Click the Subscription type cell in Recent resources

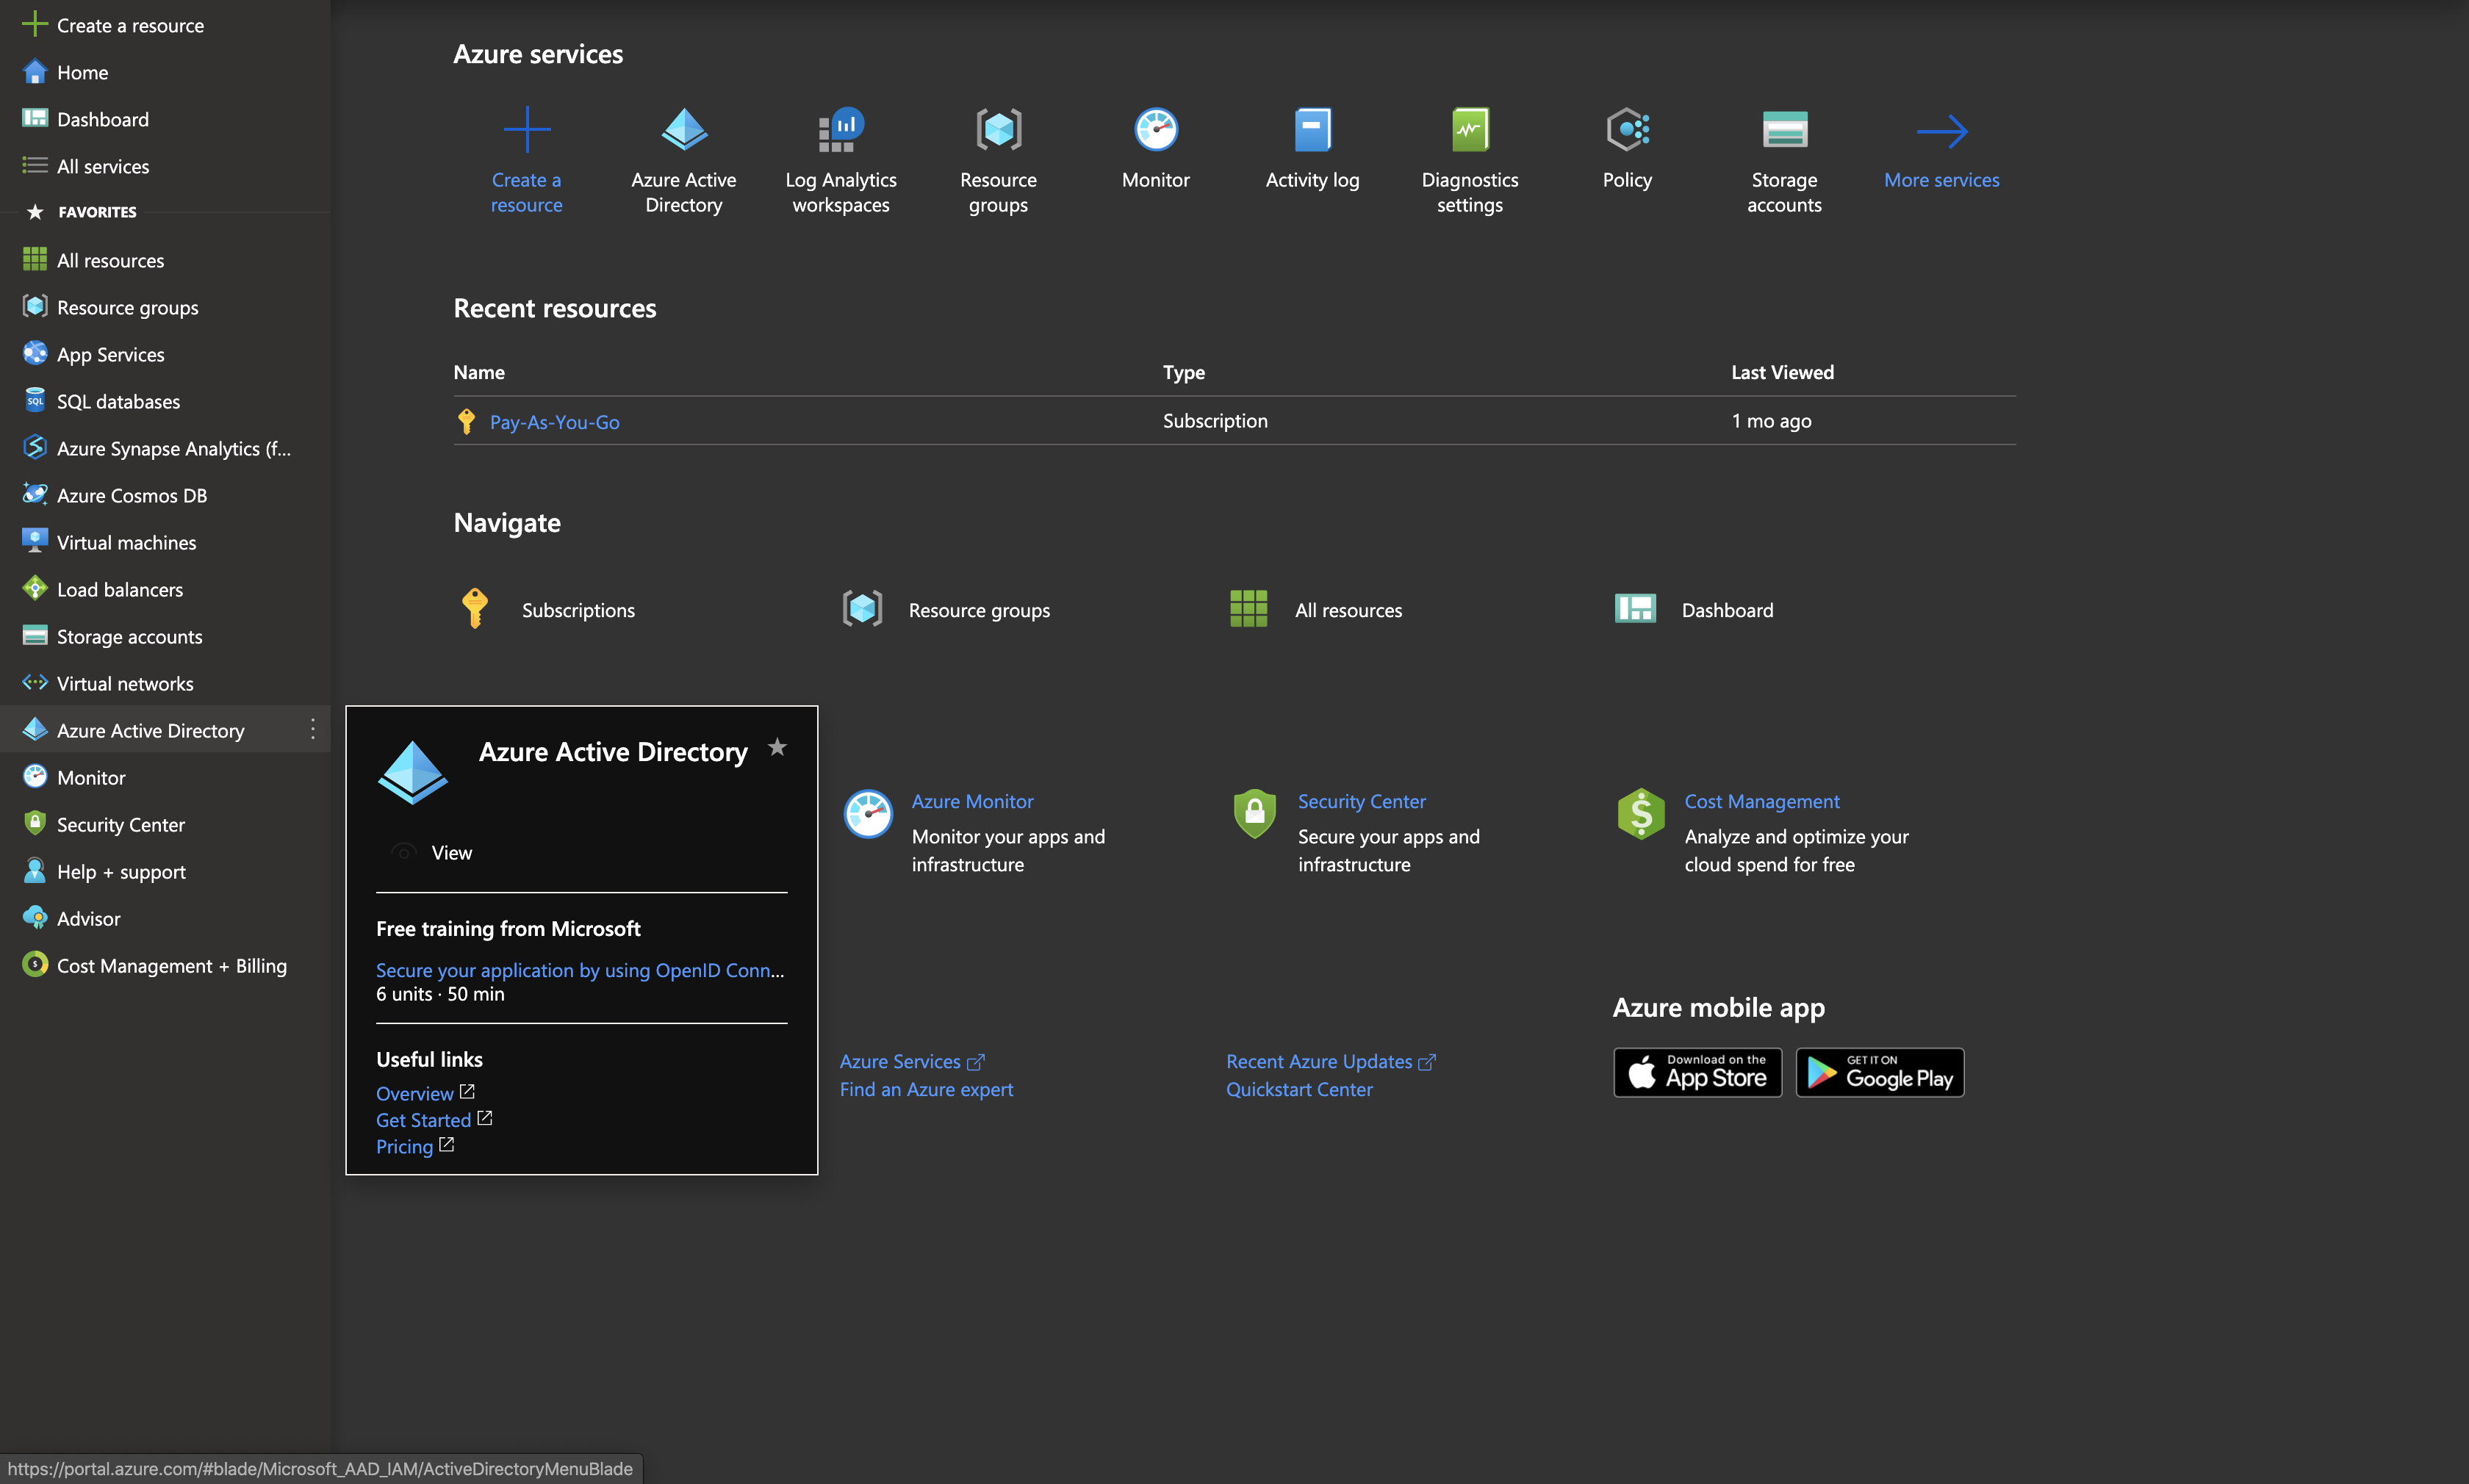(x=1215, y=421)
